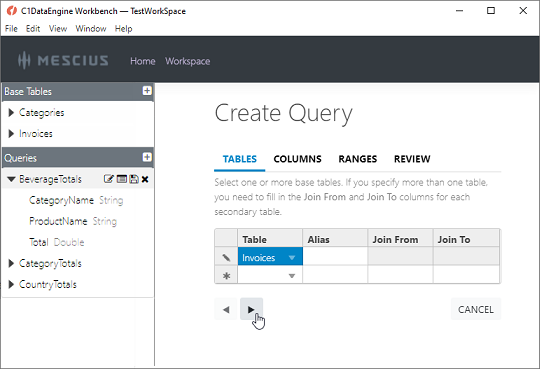This screenshot has width=540, height=369.
Task: Open the Invoices table dropdown arrow
Action: click(x=292, y=258)
